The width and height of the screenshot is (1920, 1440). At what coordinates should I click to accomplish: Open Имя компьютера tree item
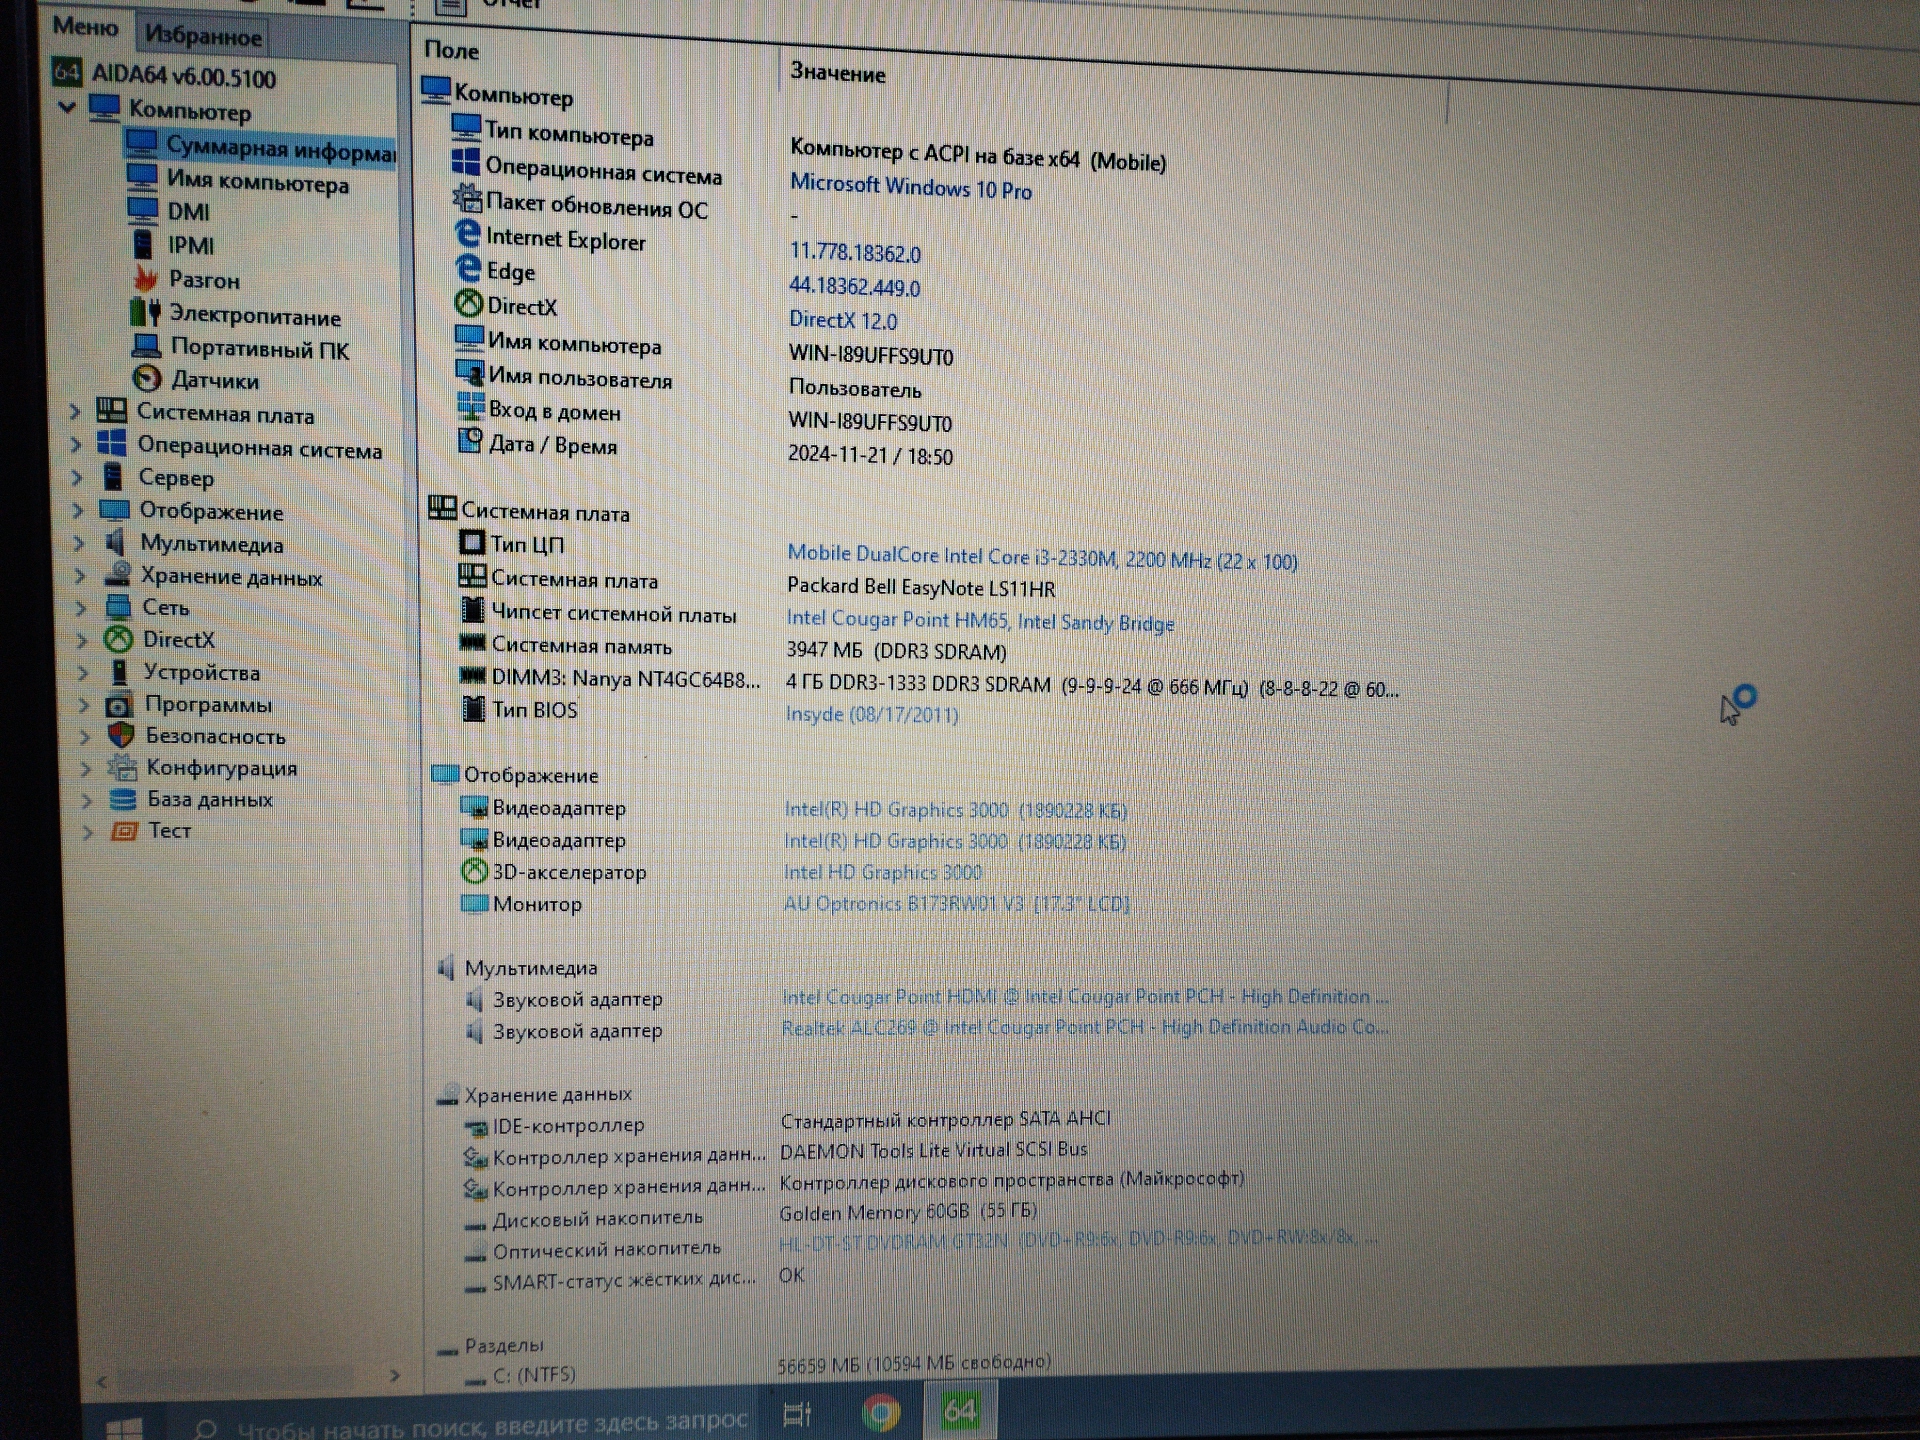[x=257, y=182]
